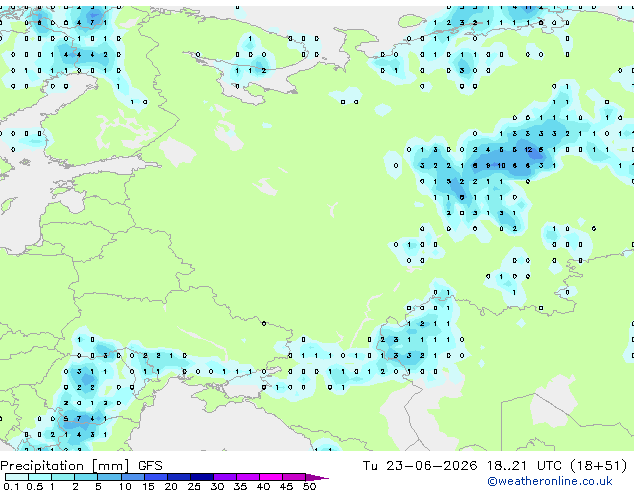Viewport: 634px width, 490px height.
Task: Click the purple above-50 legend arrow tip
Action: click(317, 477)
